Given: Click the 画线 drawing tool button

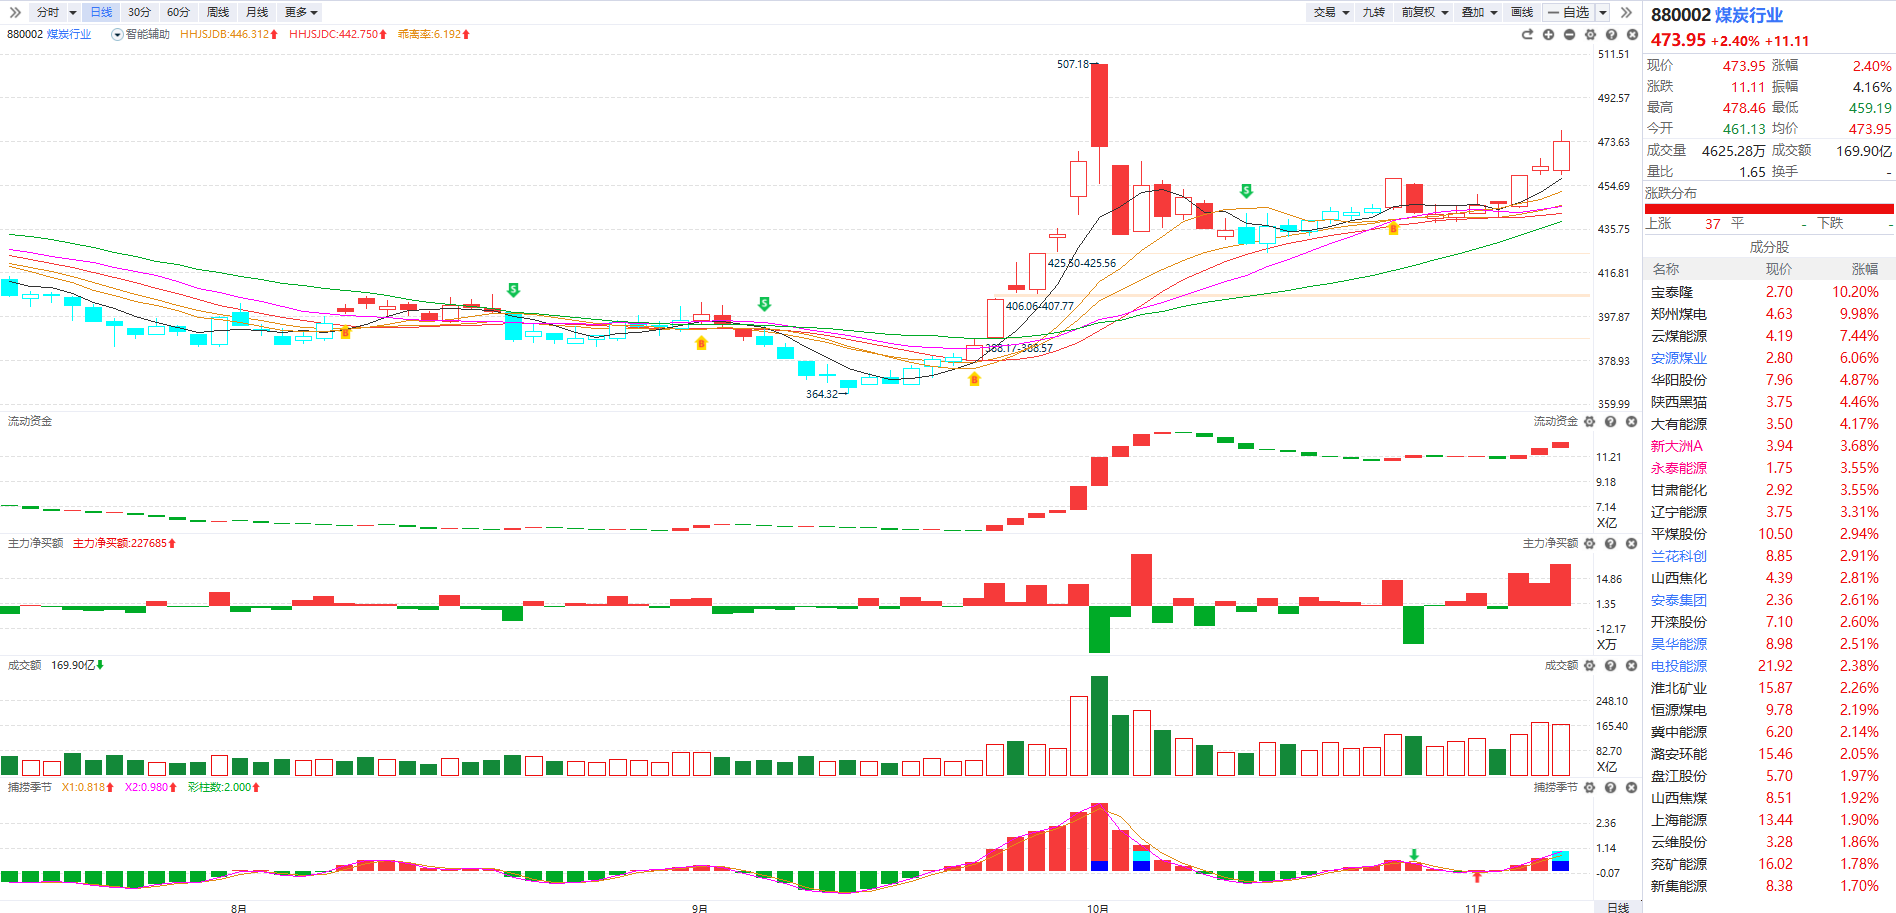Looking at the screenshot, I should [x=1522, y=12].
